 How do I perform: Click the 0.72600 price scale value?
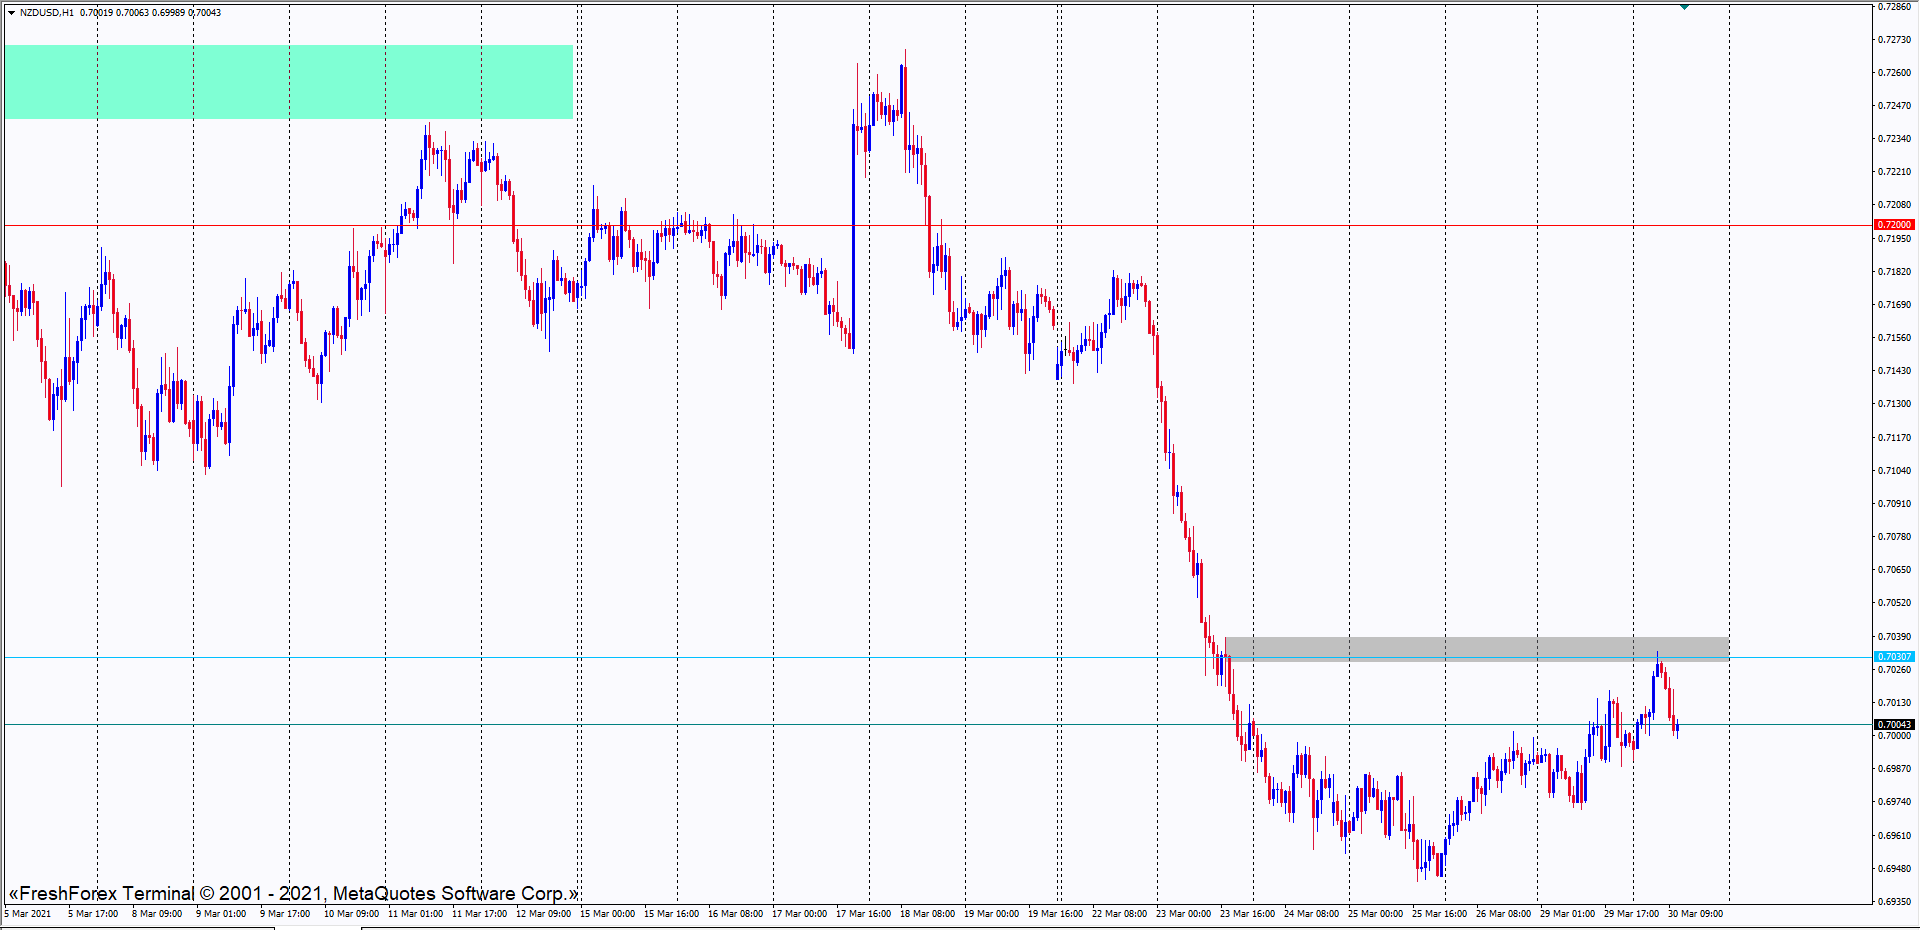coord(1893,73)
